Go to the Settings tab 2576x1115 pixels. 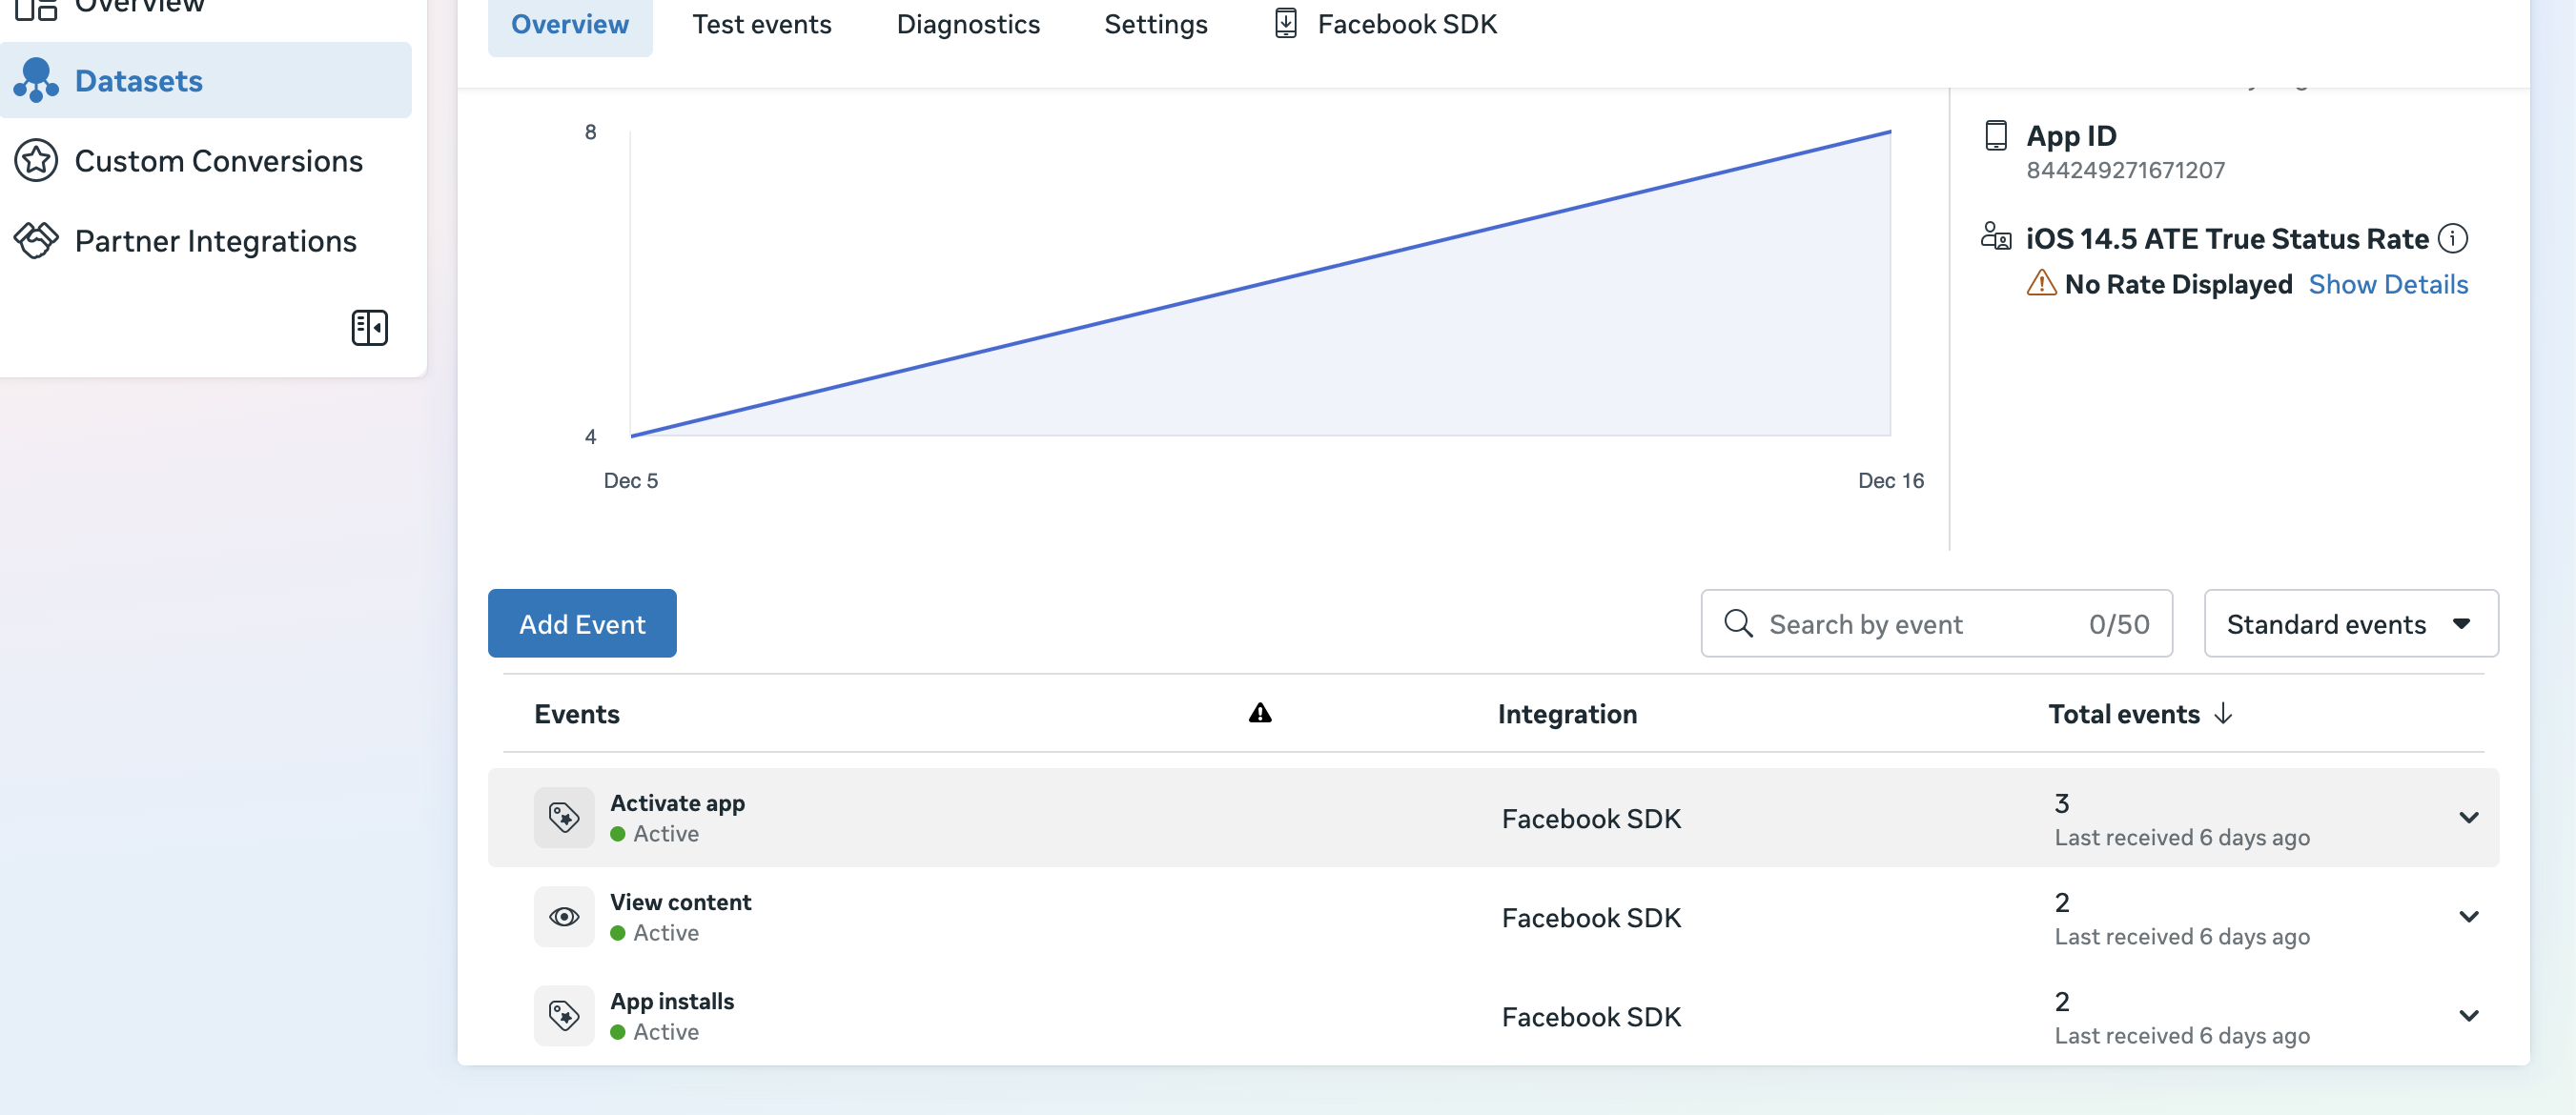click(1155, 23)
